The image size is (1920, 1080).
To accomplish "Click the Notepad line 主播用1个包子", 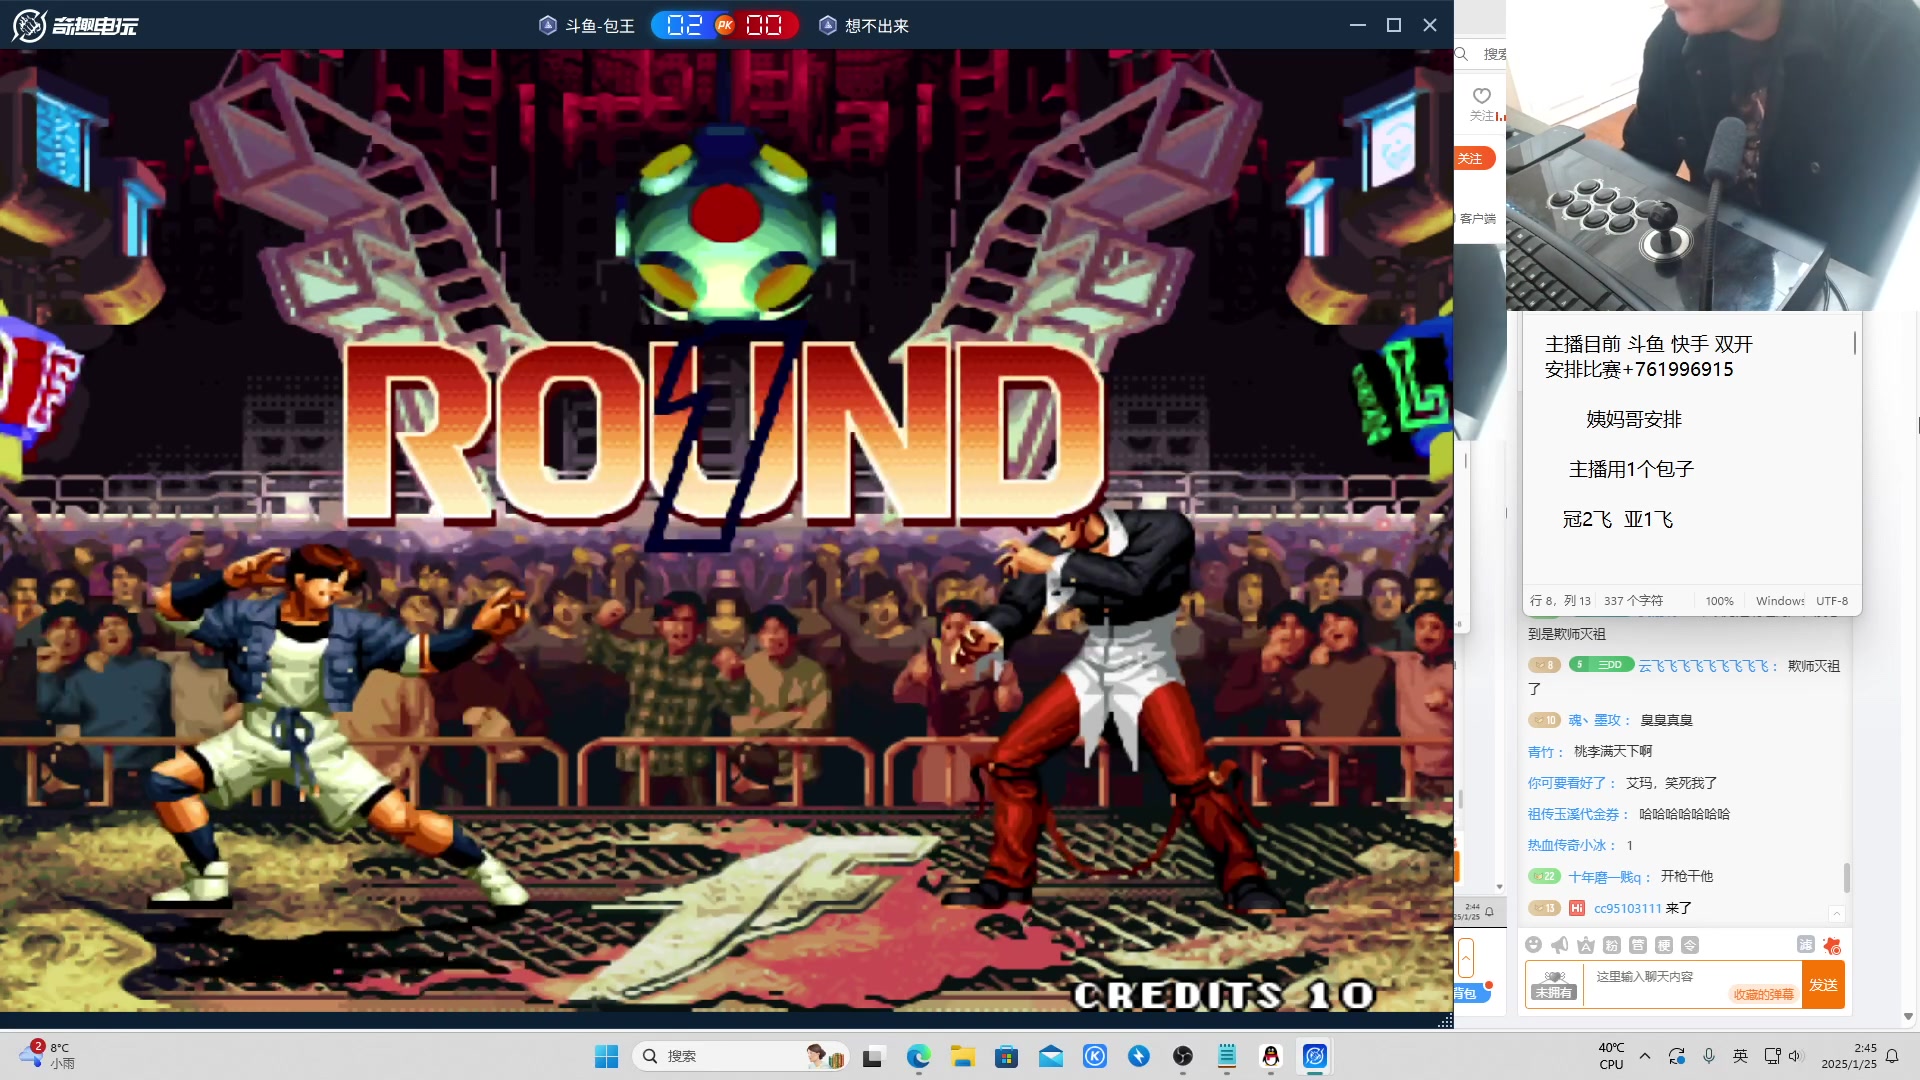I will pyautogui.click(x=1631, y=469).
